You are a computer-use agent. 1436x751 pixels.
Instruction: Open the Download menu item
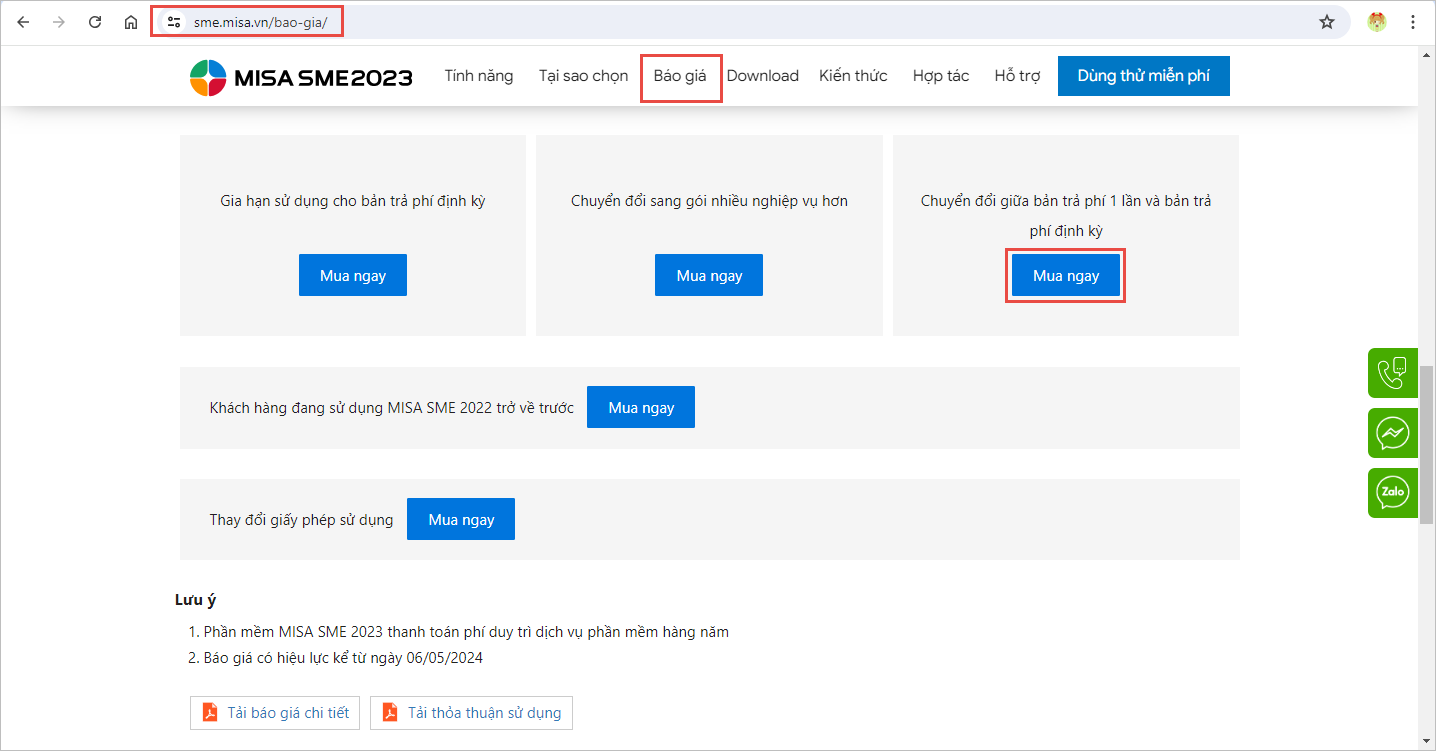762,76
